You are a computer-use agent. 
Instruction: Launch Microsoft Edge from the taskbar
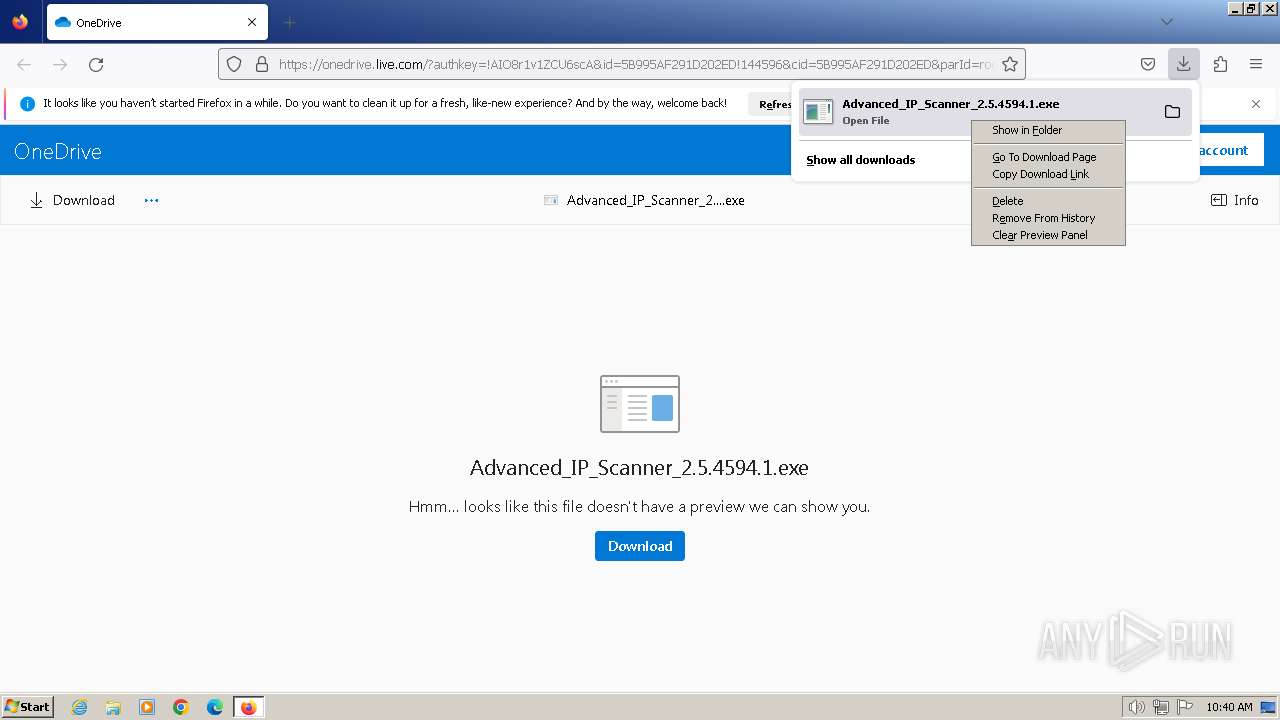pyautogui.click(x=215, y=707)
